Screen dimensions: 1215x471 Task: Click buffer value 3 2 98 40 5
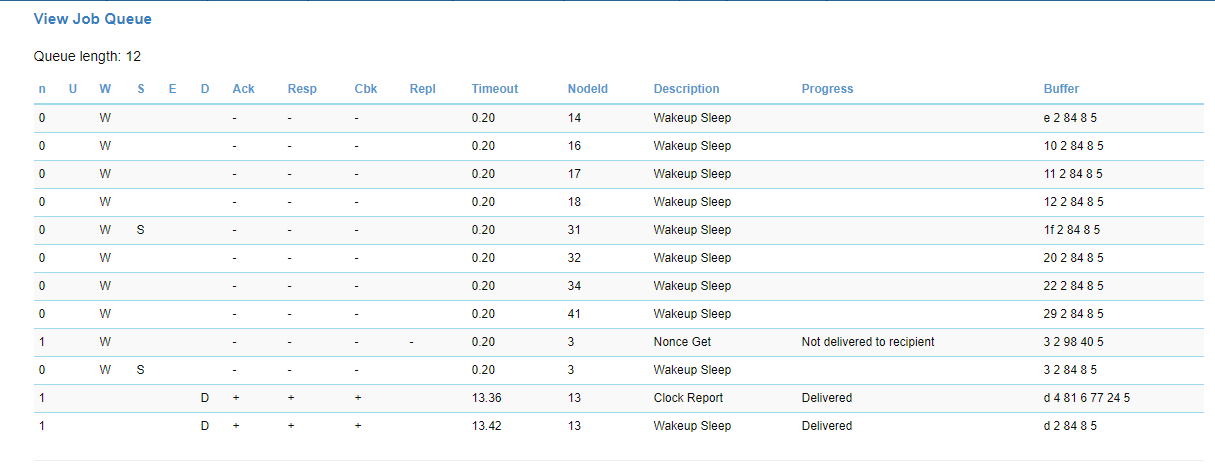pyautogui.click(x=1074, y=342)
